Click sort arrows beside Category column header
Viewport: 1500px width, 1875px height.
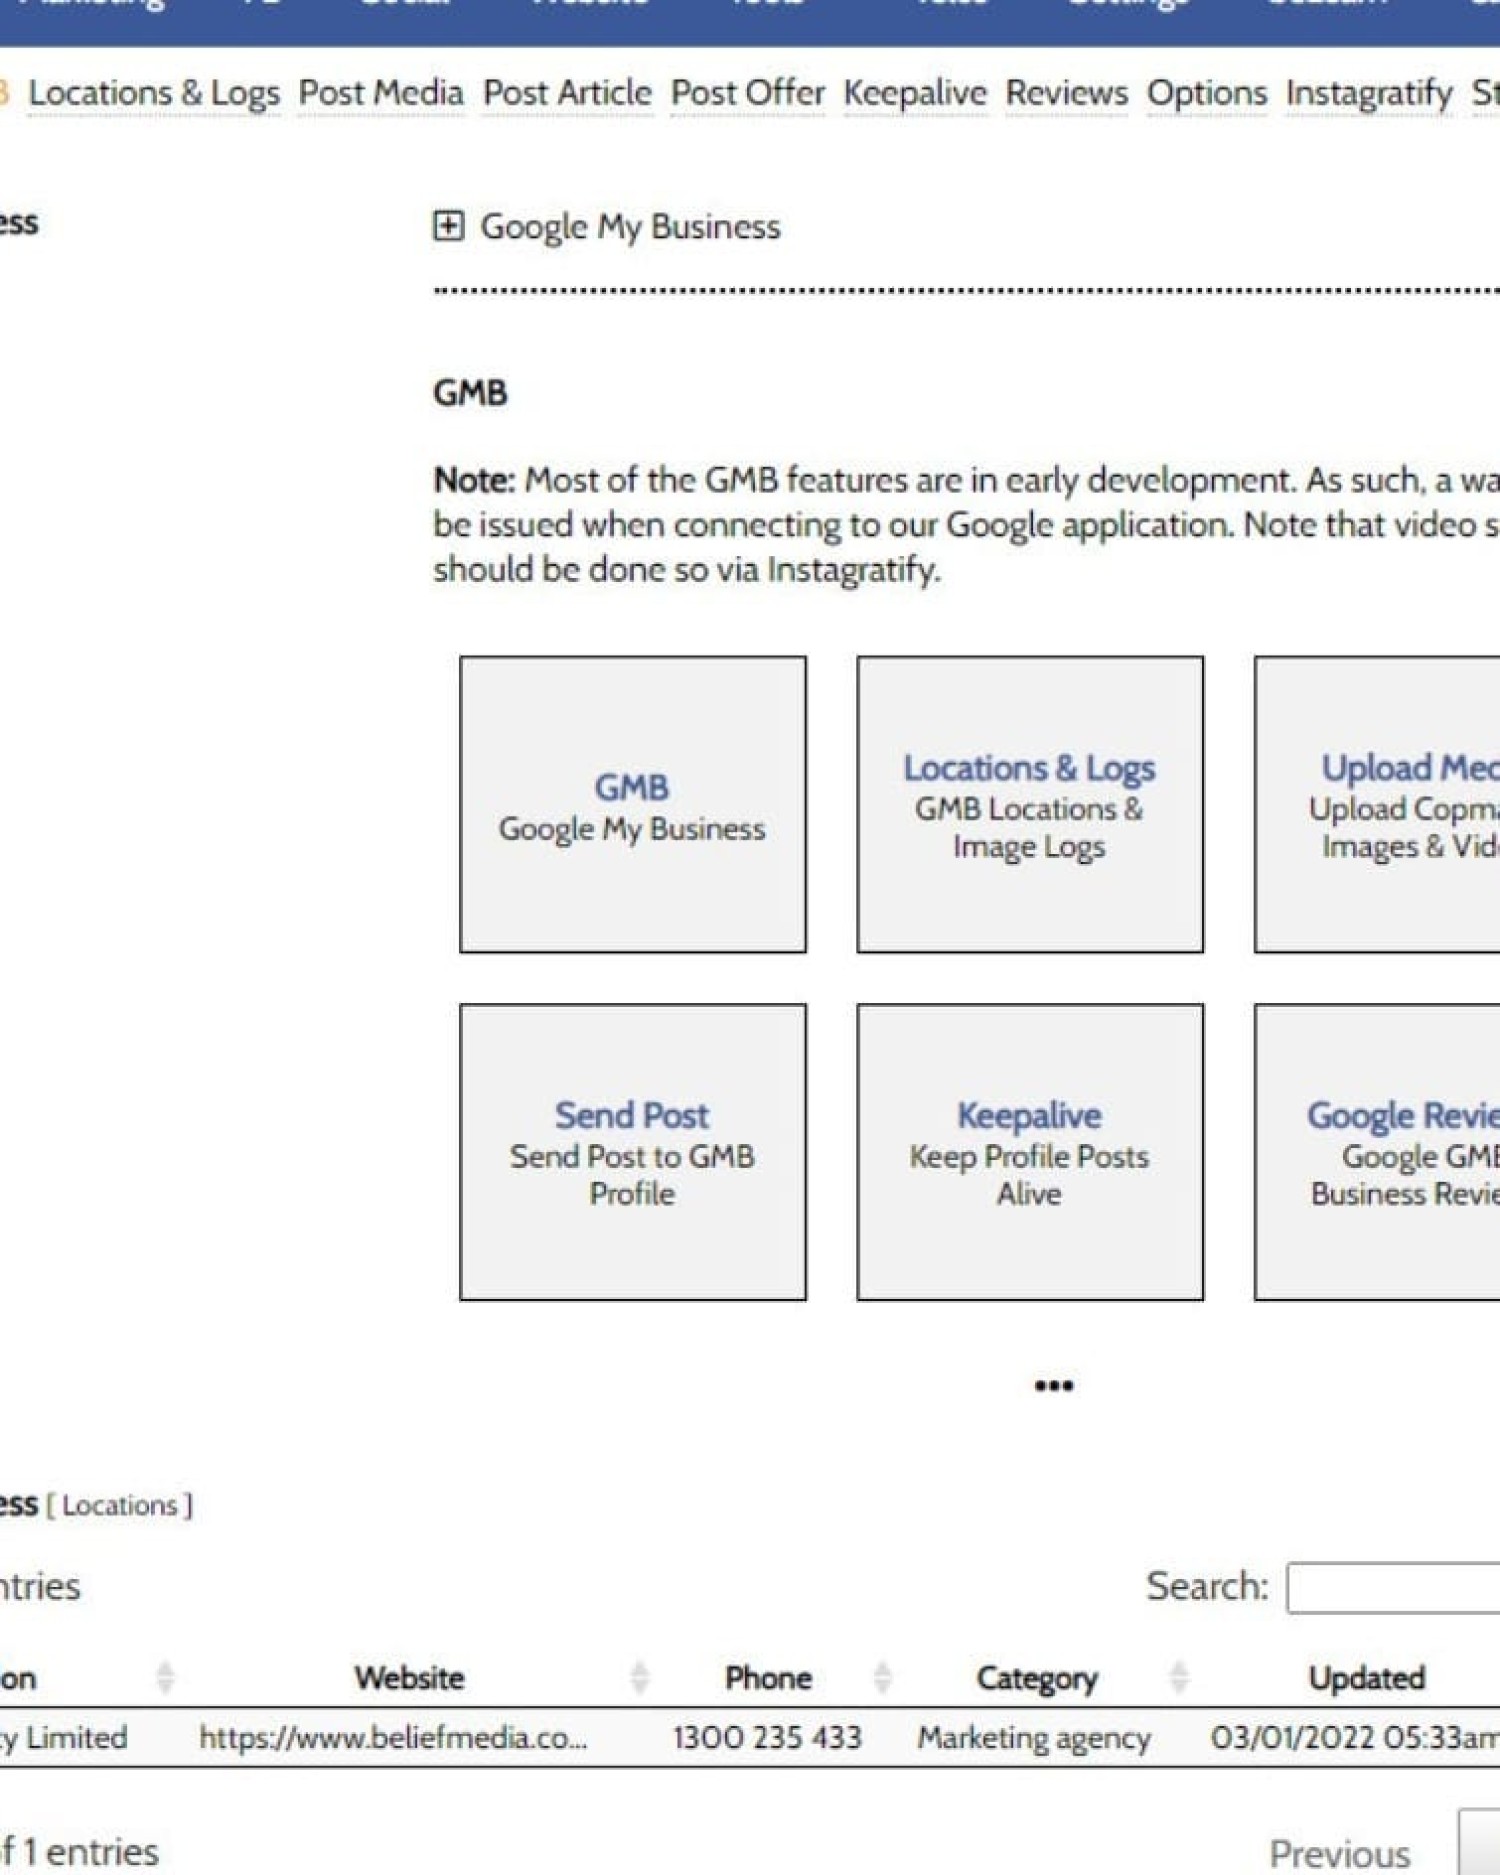click(x=1179, y=1677)
